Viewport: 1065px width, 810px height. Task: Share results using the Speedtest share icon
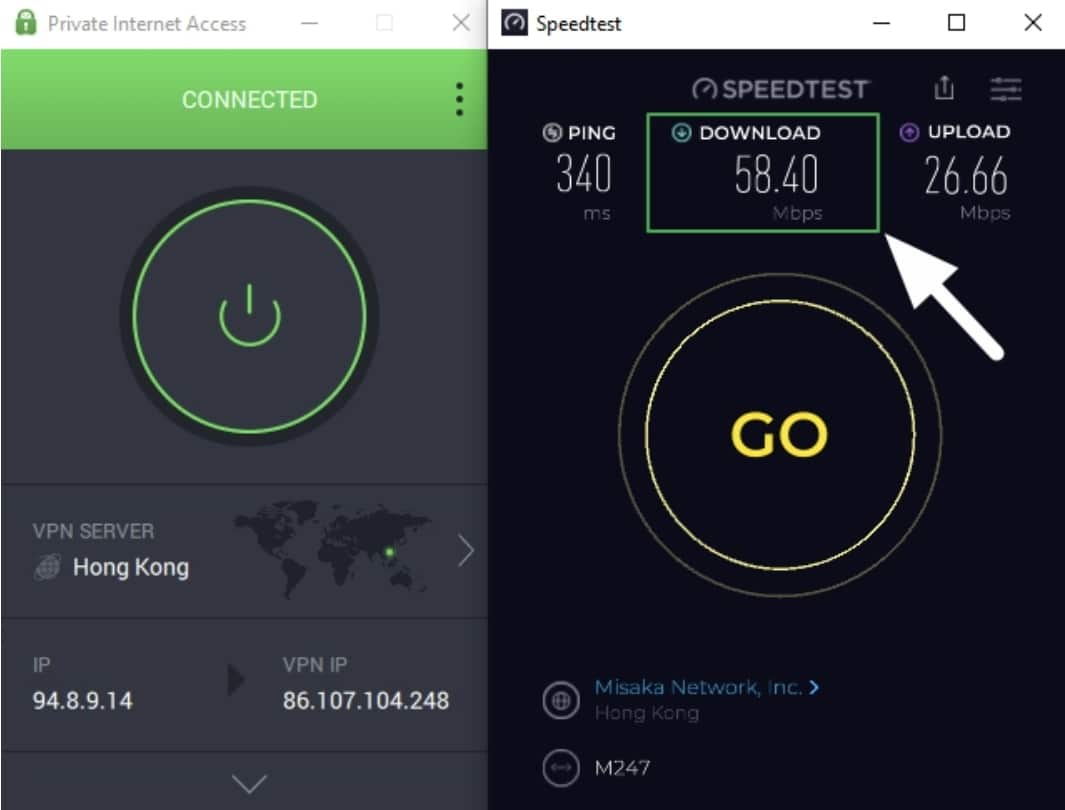[x=943, y=88]
